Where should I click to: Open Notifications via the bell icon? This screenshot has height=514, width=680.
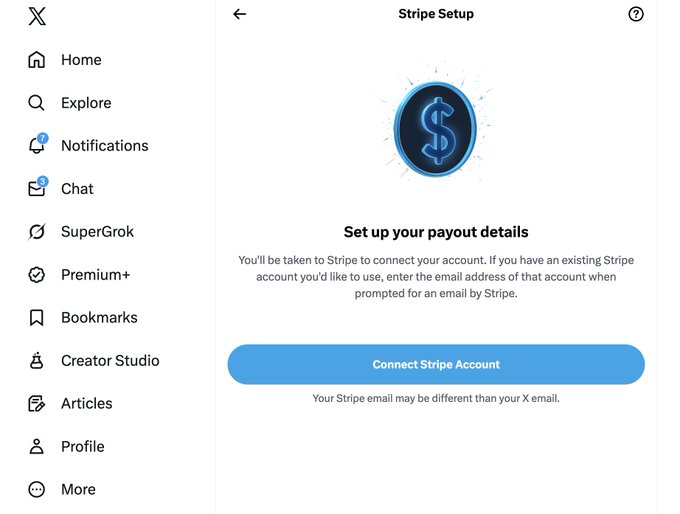37,146
